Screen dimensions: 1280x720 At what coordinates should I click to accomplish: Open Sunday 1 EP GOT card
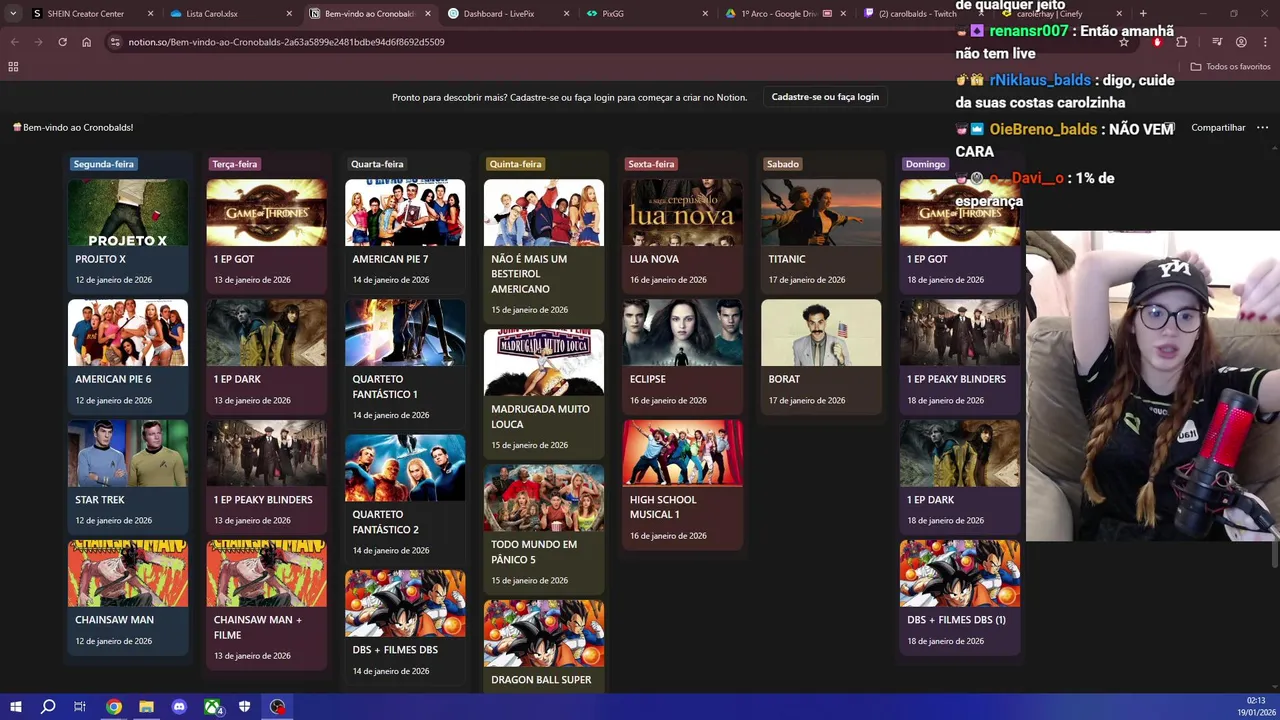[960, 236]
